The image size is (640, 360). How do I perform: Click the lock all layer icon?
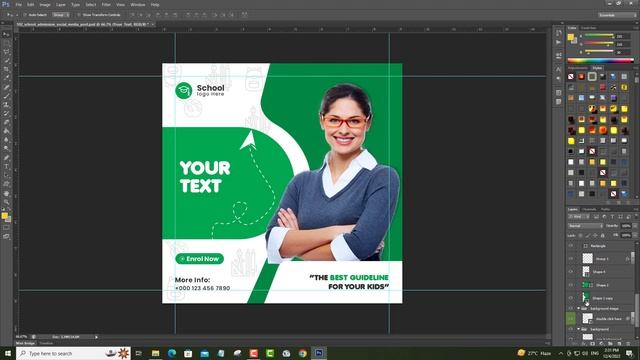point(602,236)
